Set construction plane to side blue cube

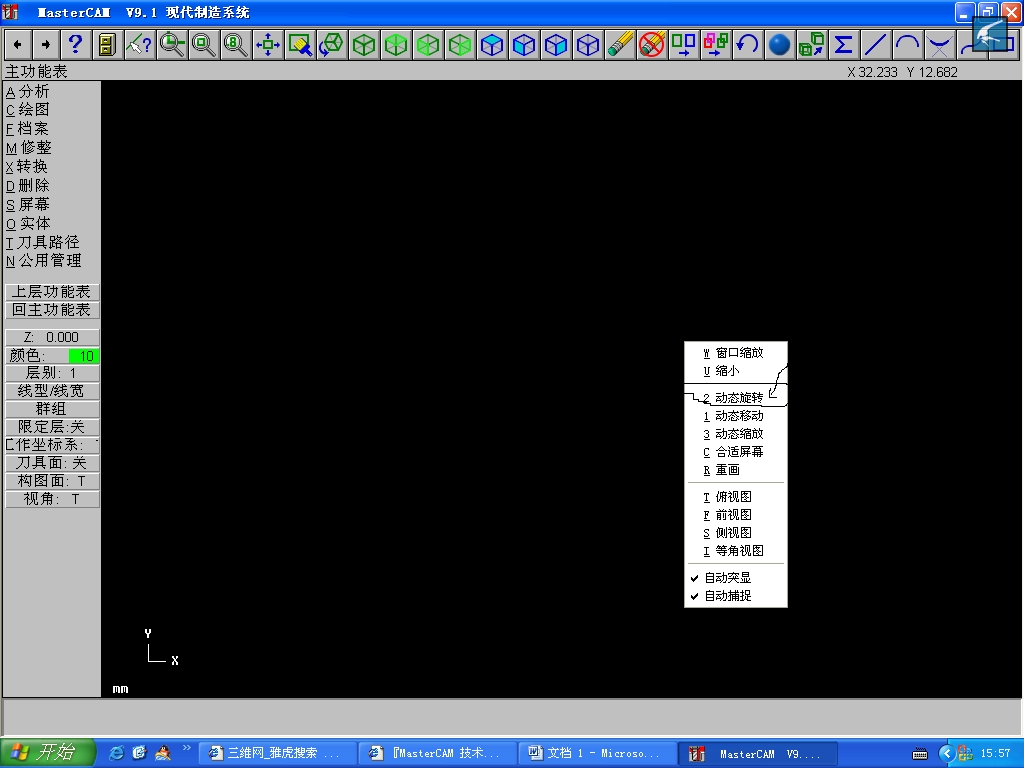point(556,45)
